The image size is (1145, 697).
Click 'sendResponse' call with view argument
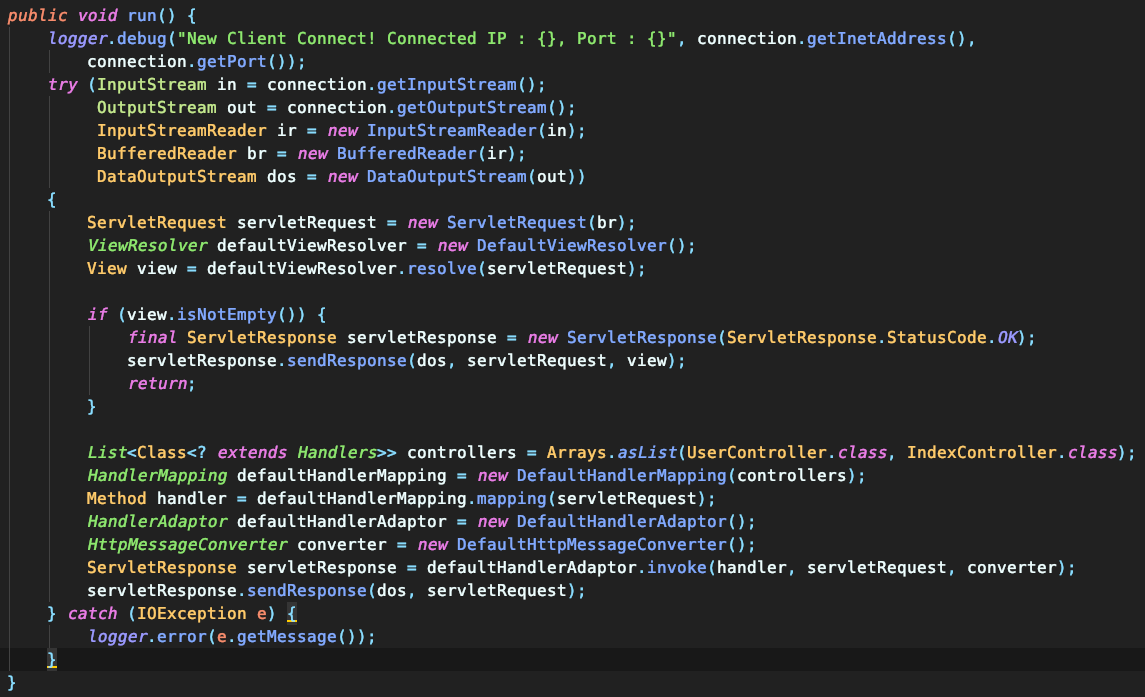pyautogui.click(x=347, y=361)
